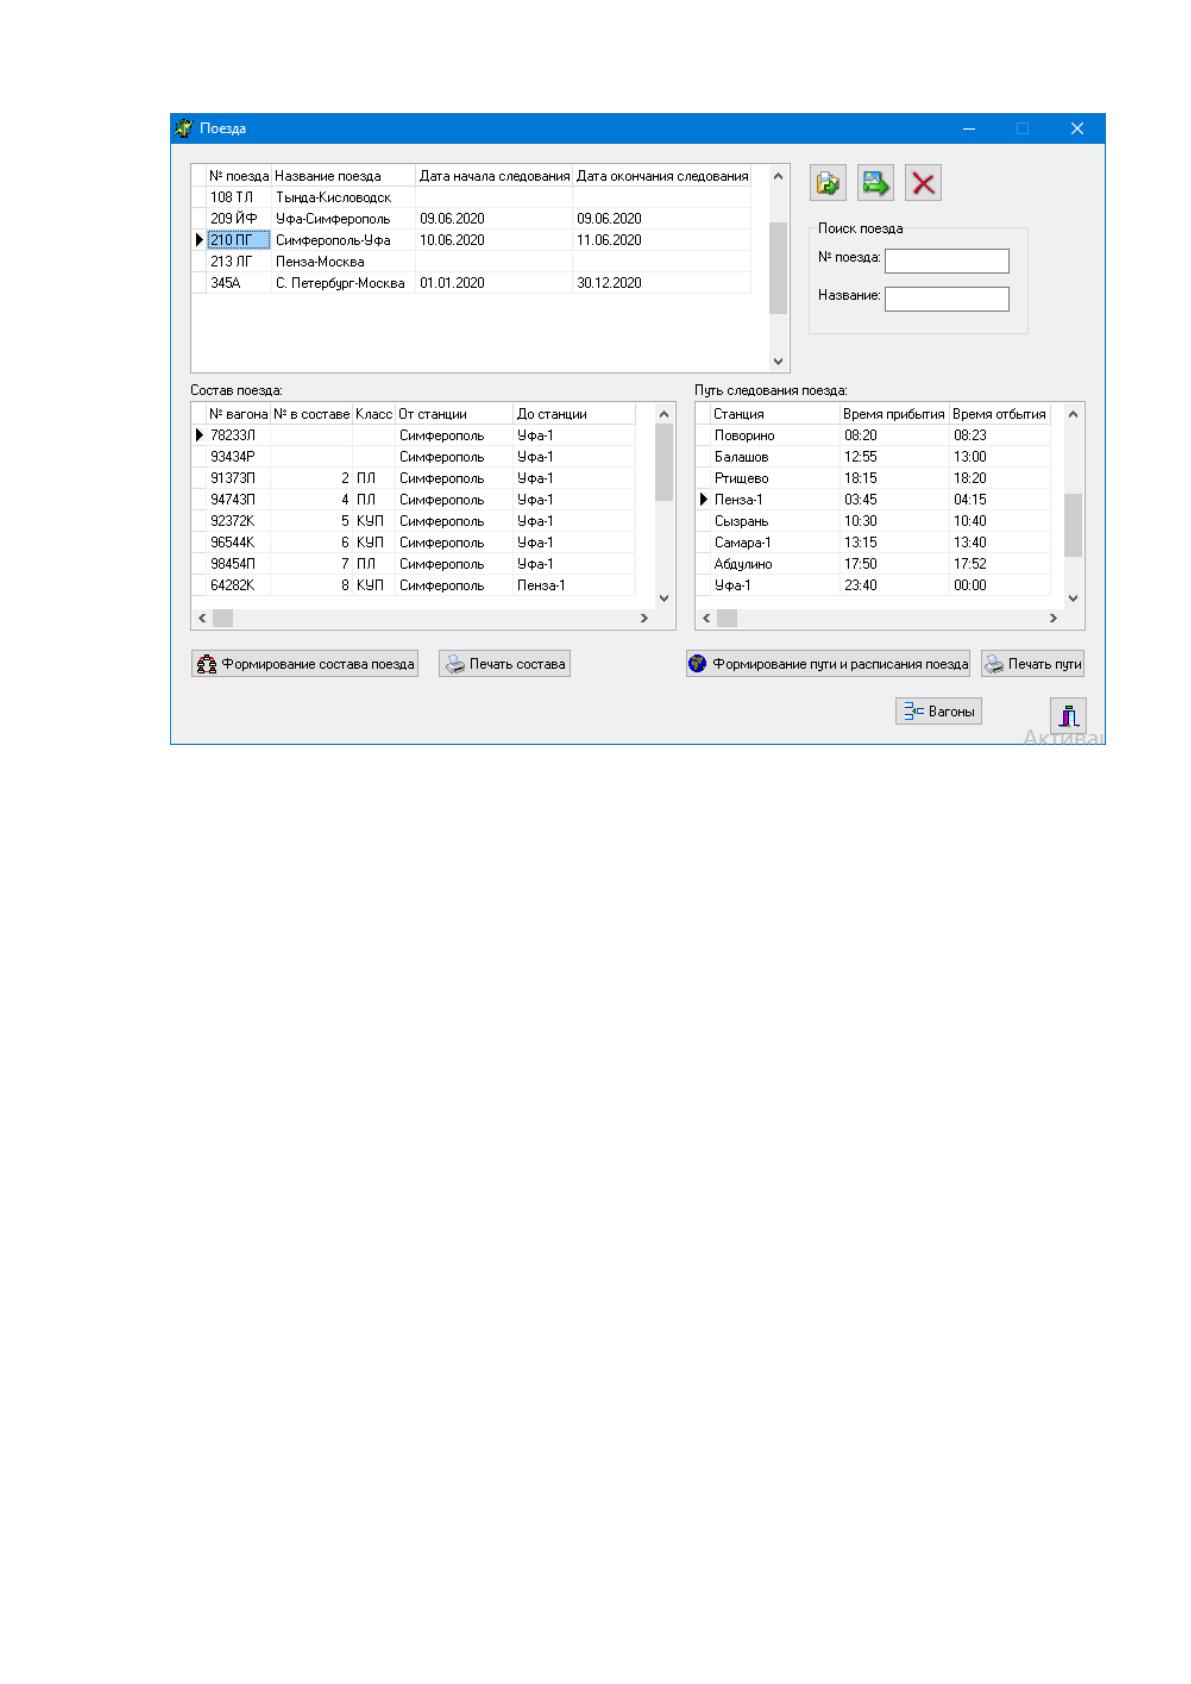The height and width of the screenshot is (1684, 1191).
Task: Click the Время прибытия column header
Action: (x=894, y=414)
